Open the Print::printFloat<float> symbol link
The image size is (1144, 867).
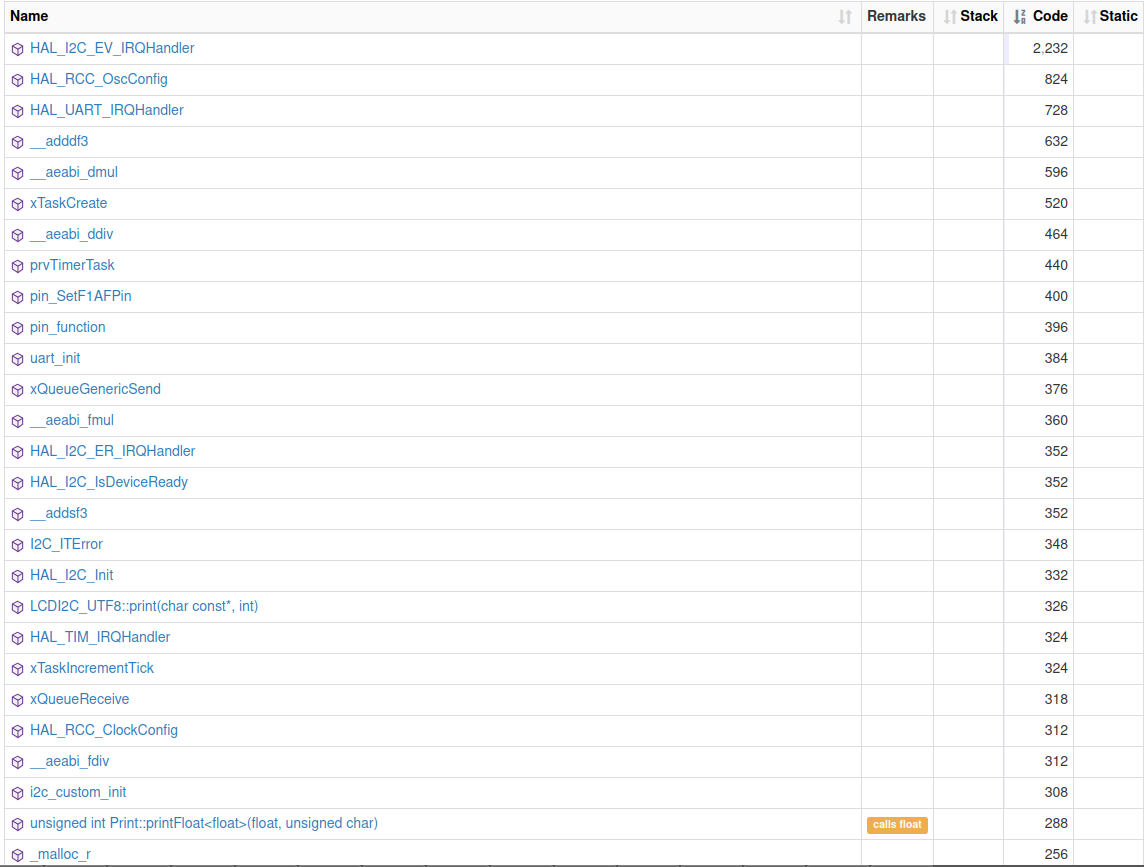(x=204, y=823)
